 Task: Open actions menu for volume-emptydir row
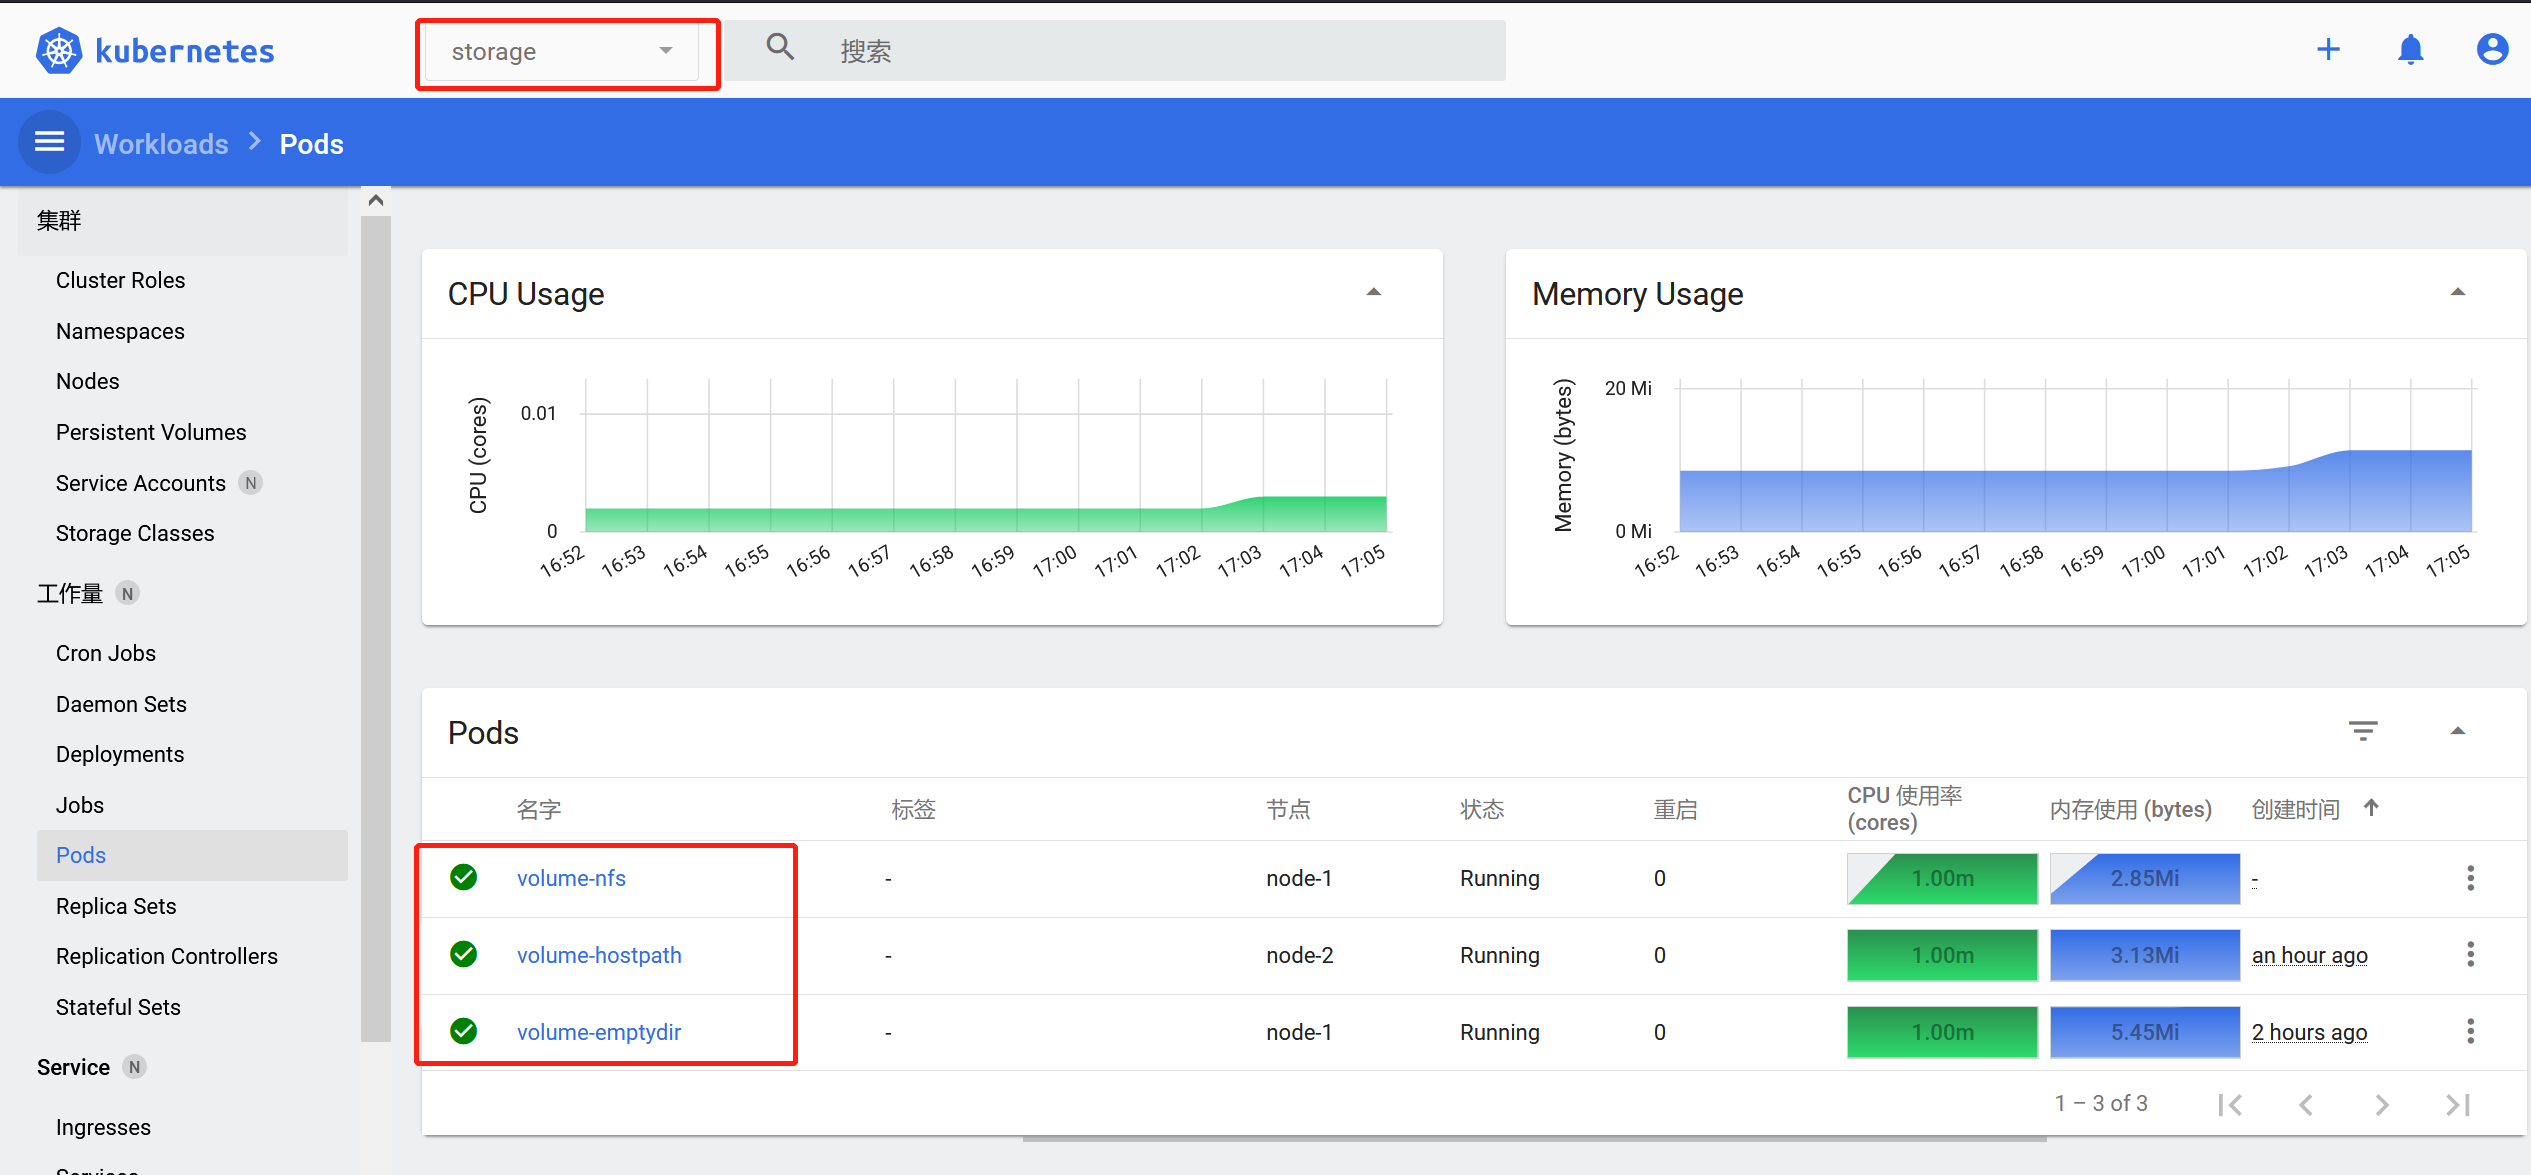2470,1032
